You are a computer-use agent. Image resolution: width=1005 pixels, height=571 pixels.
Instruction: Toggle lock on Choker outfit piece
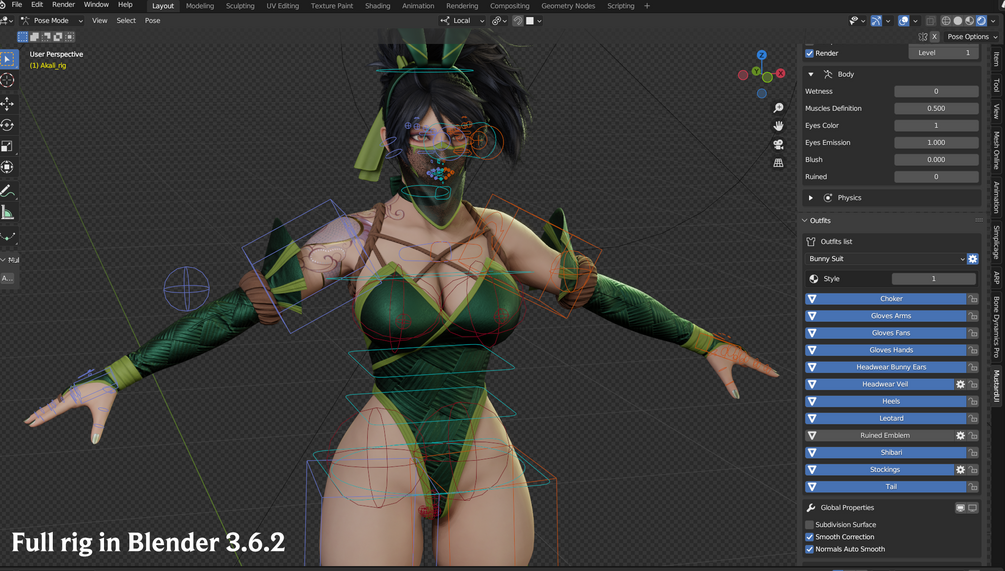(x=973, y=299)
